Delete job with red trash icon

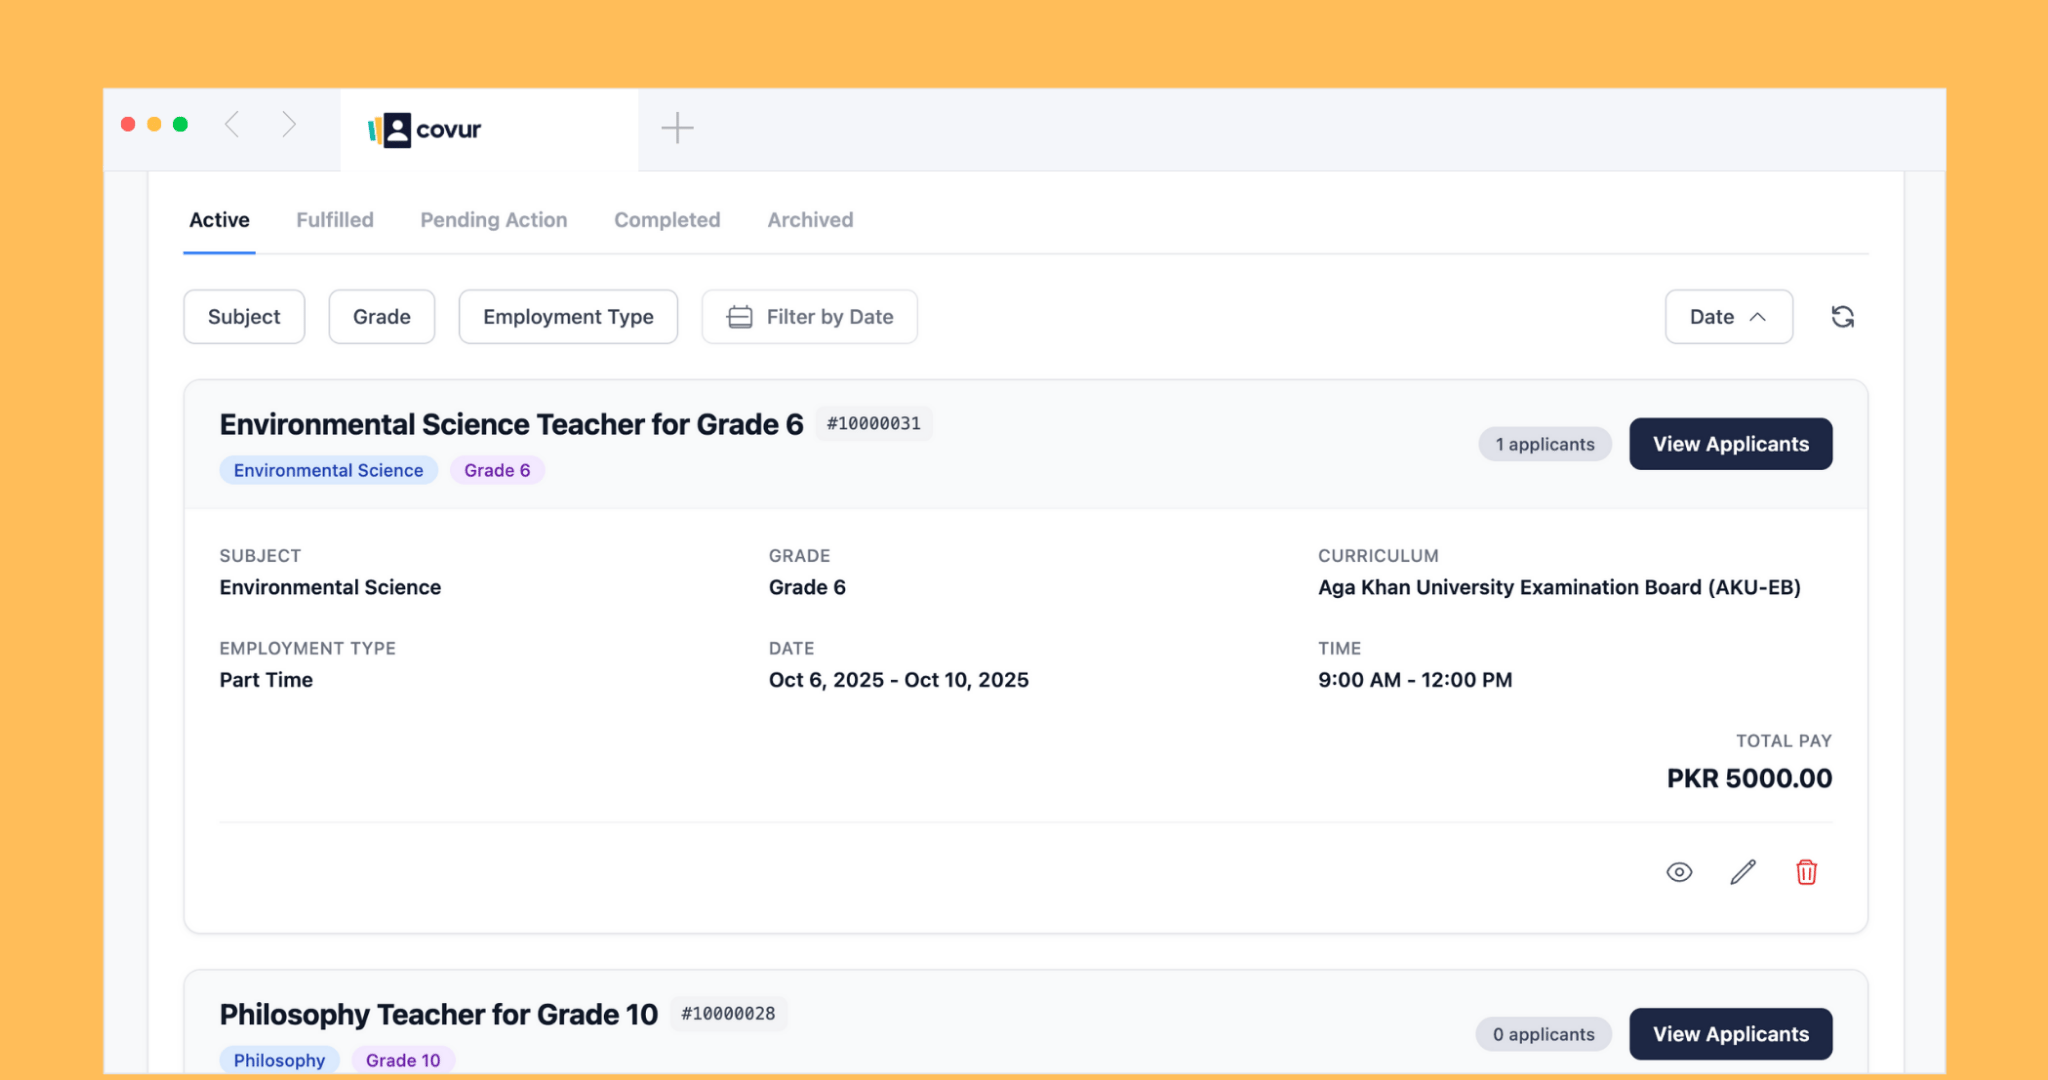click(1806, 872)
